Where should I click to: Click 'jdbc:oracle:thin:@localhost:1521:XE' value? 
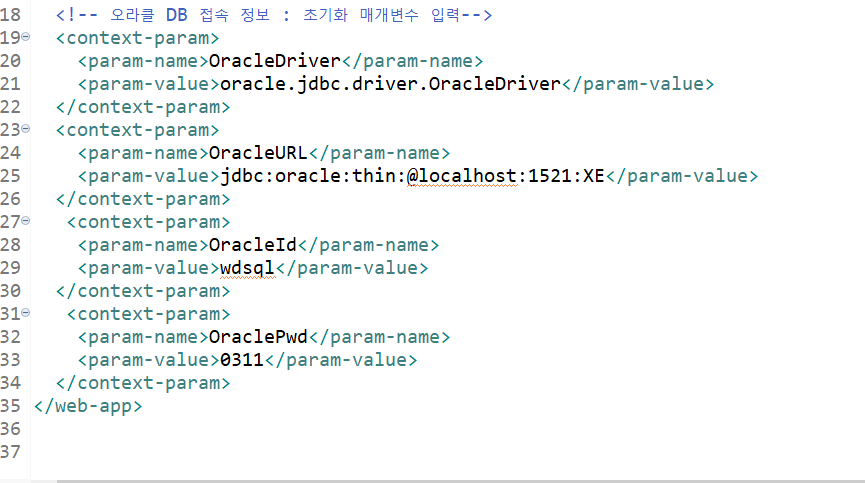tap(412, 176)
